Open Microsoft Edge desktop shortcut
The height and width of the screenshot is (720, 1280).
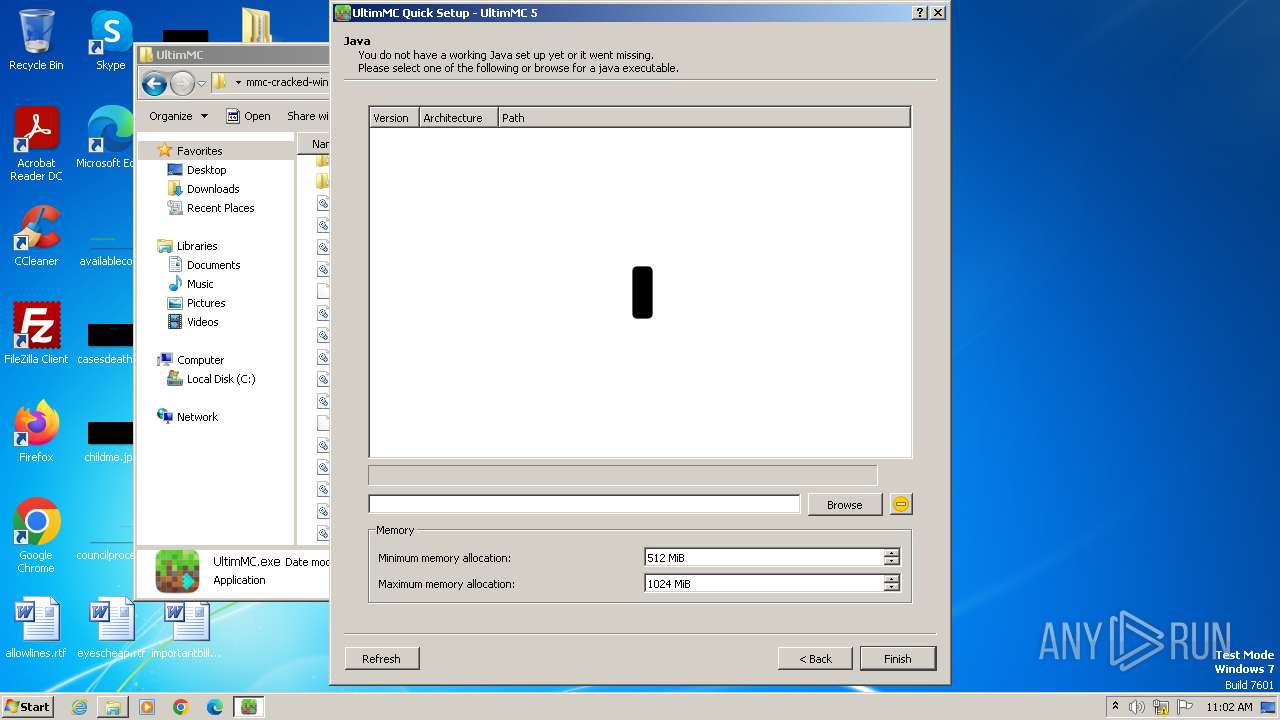coord(108,138)
